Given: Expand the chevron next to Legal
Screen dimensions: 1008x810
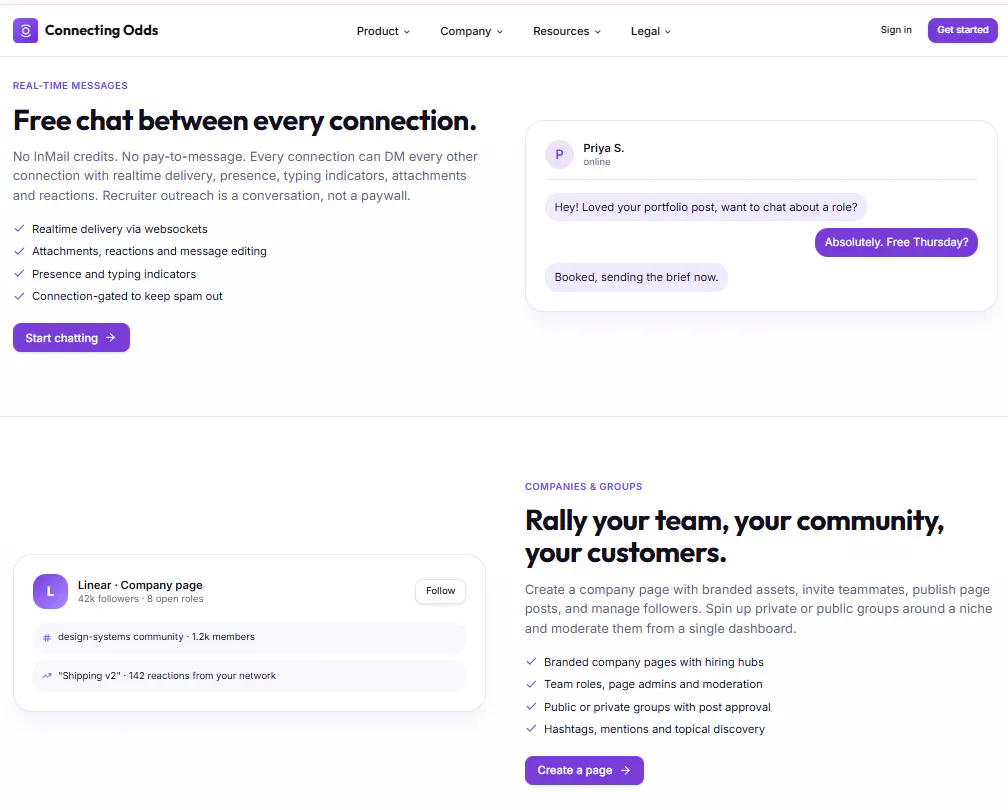Looking at the screenshot, I should [667, 32].
